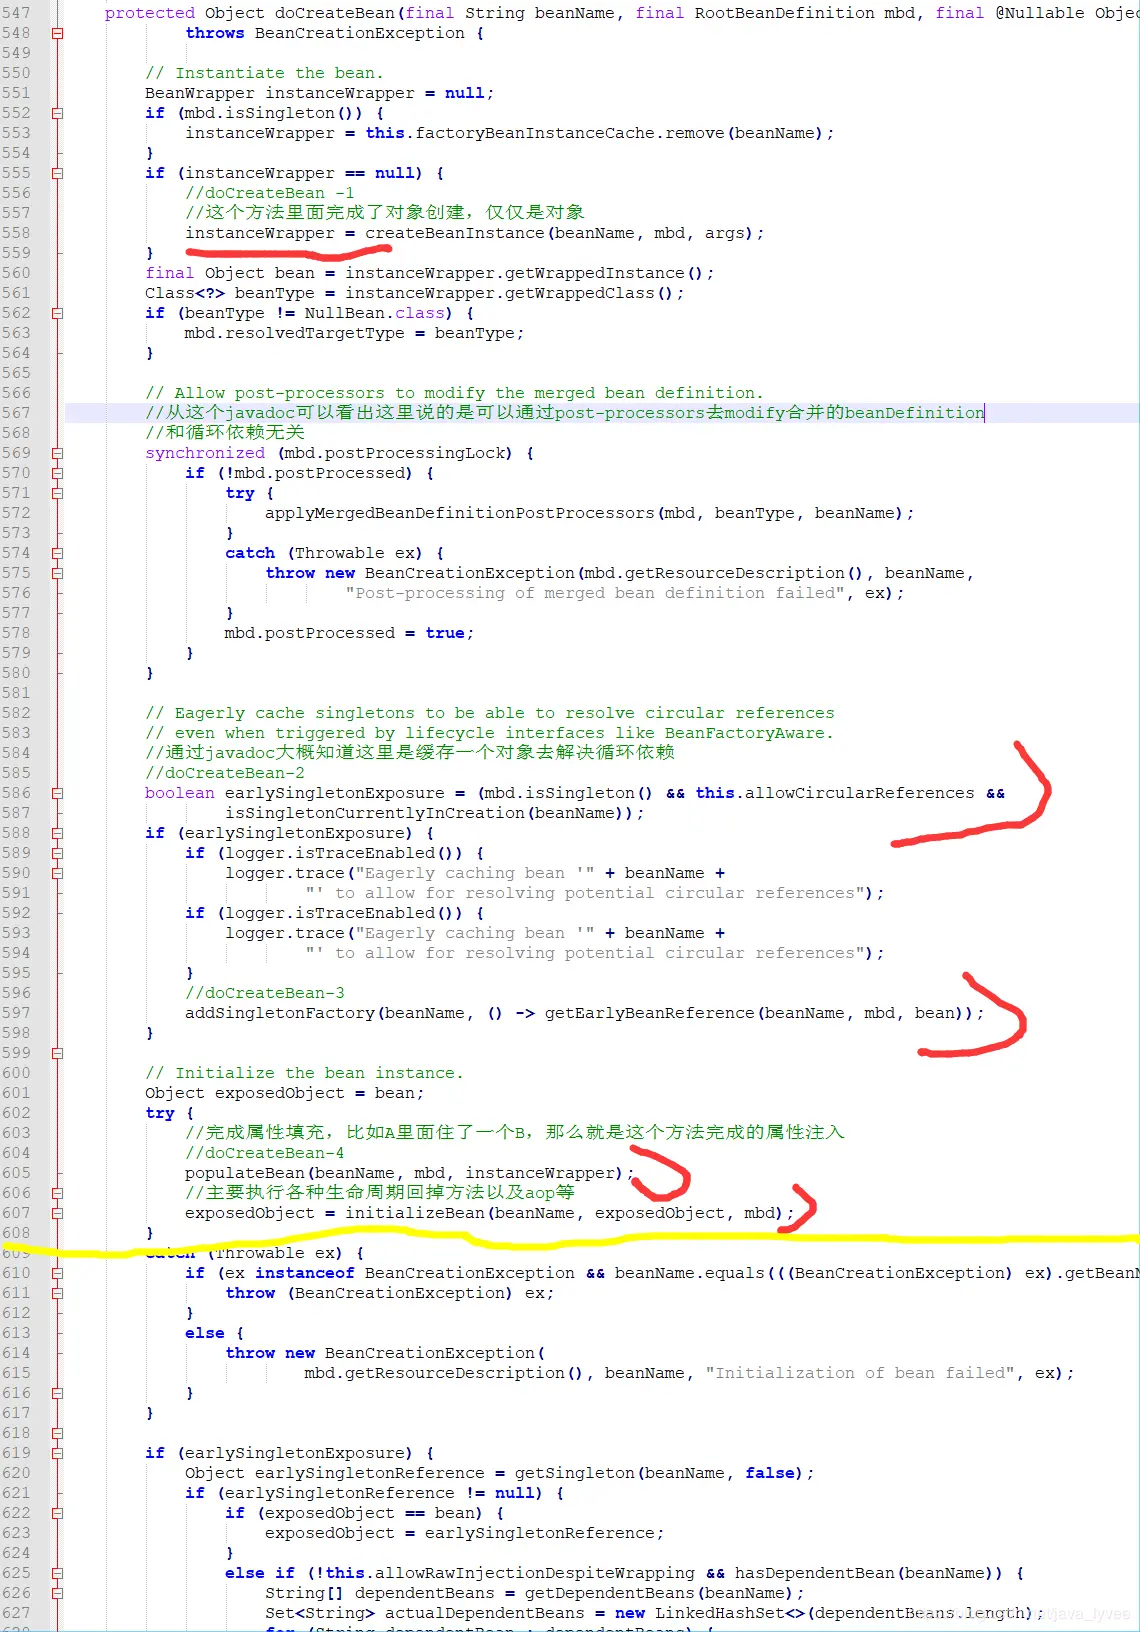The height and width of the screenshot is (1632, 1140).
Task: Click 'getSingleton(beanName, false)' call
Action: pos(660,1473)
